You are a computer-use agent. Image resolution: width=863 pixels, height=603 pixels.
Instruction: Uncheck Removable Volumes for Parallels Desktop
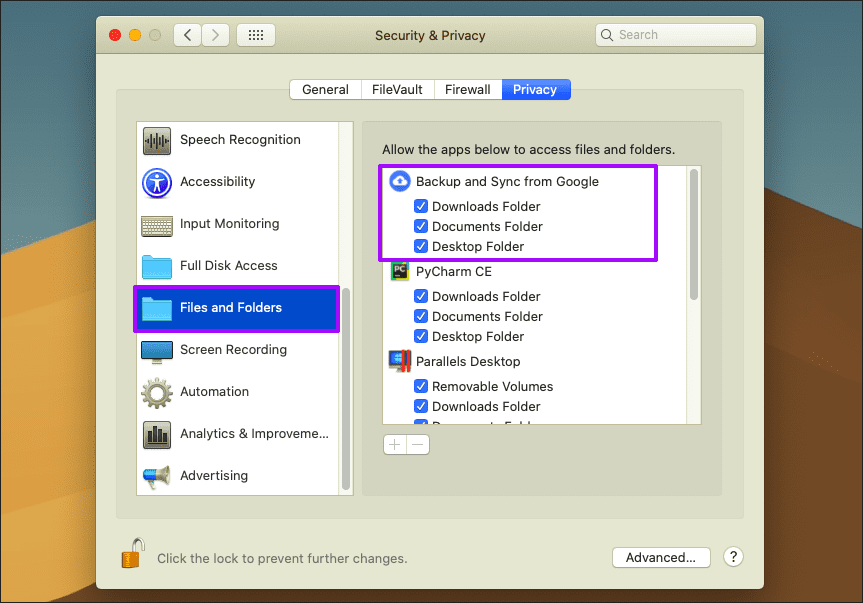tap(421, 386)
